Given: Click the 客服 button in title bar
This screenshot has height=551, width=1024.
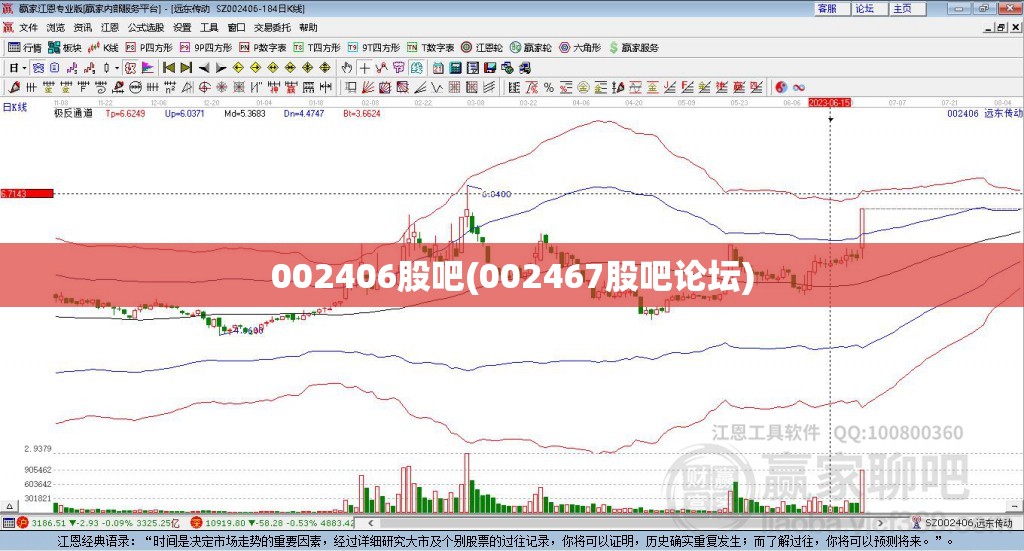Looking at the screenshot, I should [x=831, y=8].
